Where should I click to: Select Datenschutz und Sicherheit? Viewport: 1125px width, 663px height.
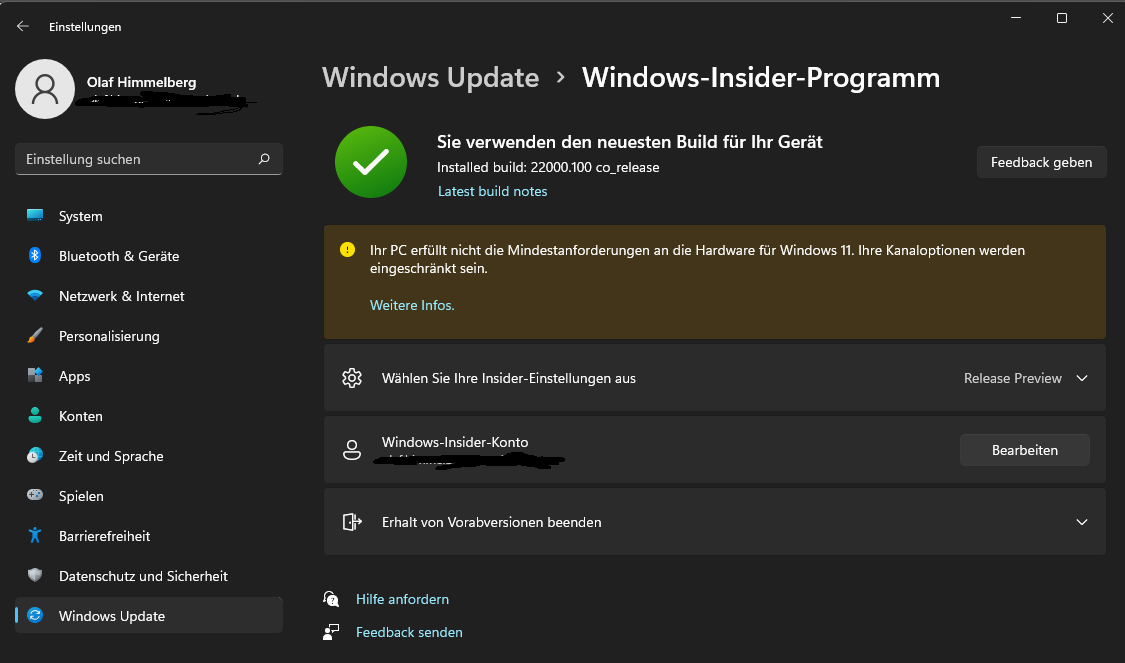pyautogui.click(x=149, y=576)
